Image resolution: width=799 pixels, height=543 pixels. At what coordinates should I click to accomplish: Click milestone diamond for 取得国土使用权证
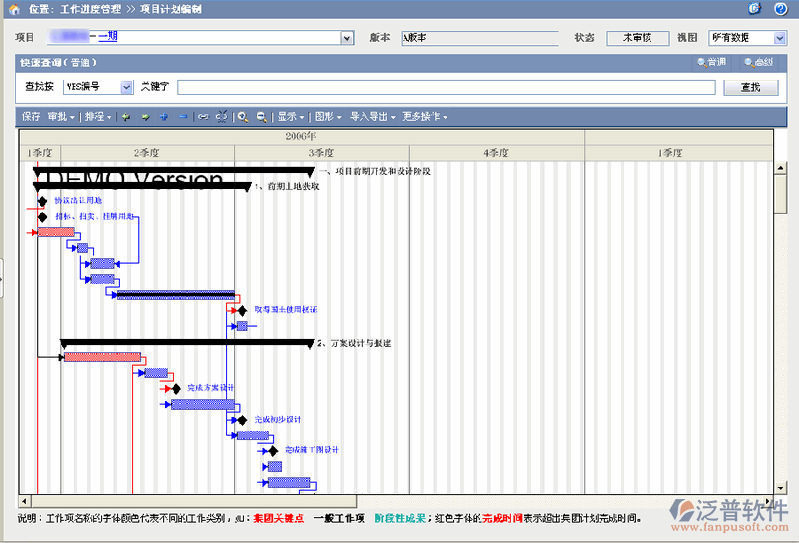pos(243,310)
